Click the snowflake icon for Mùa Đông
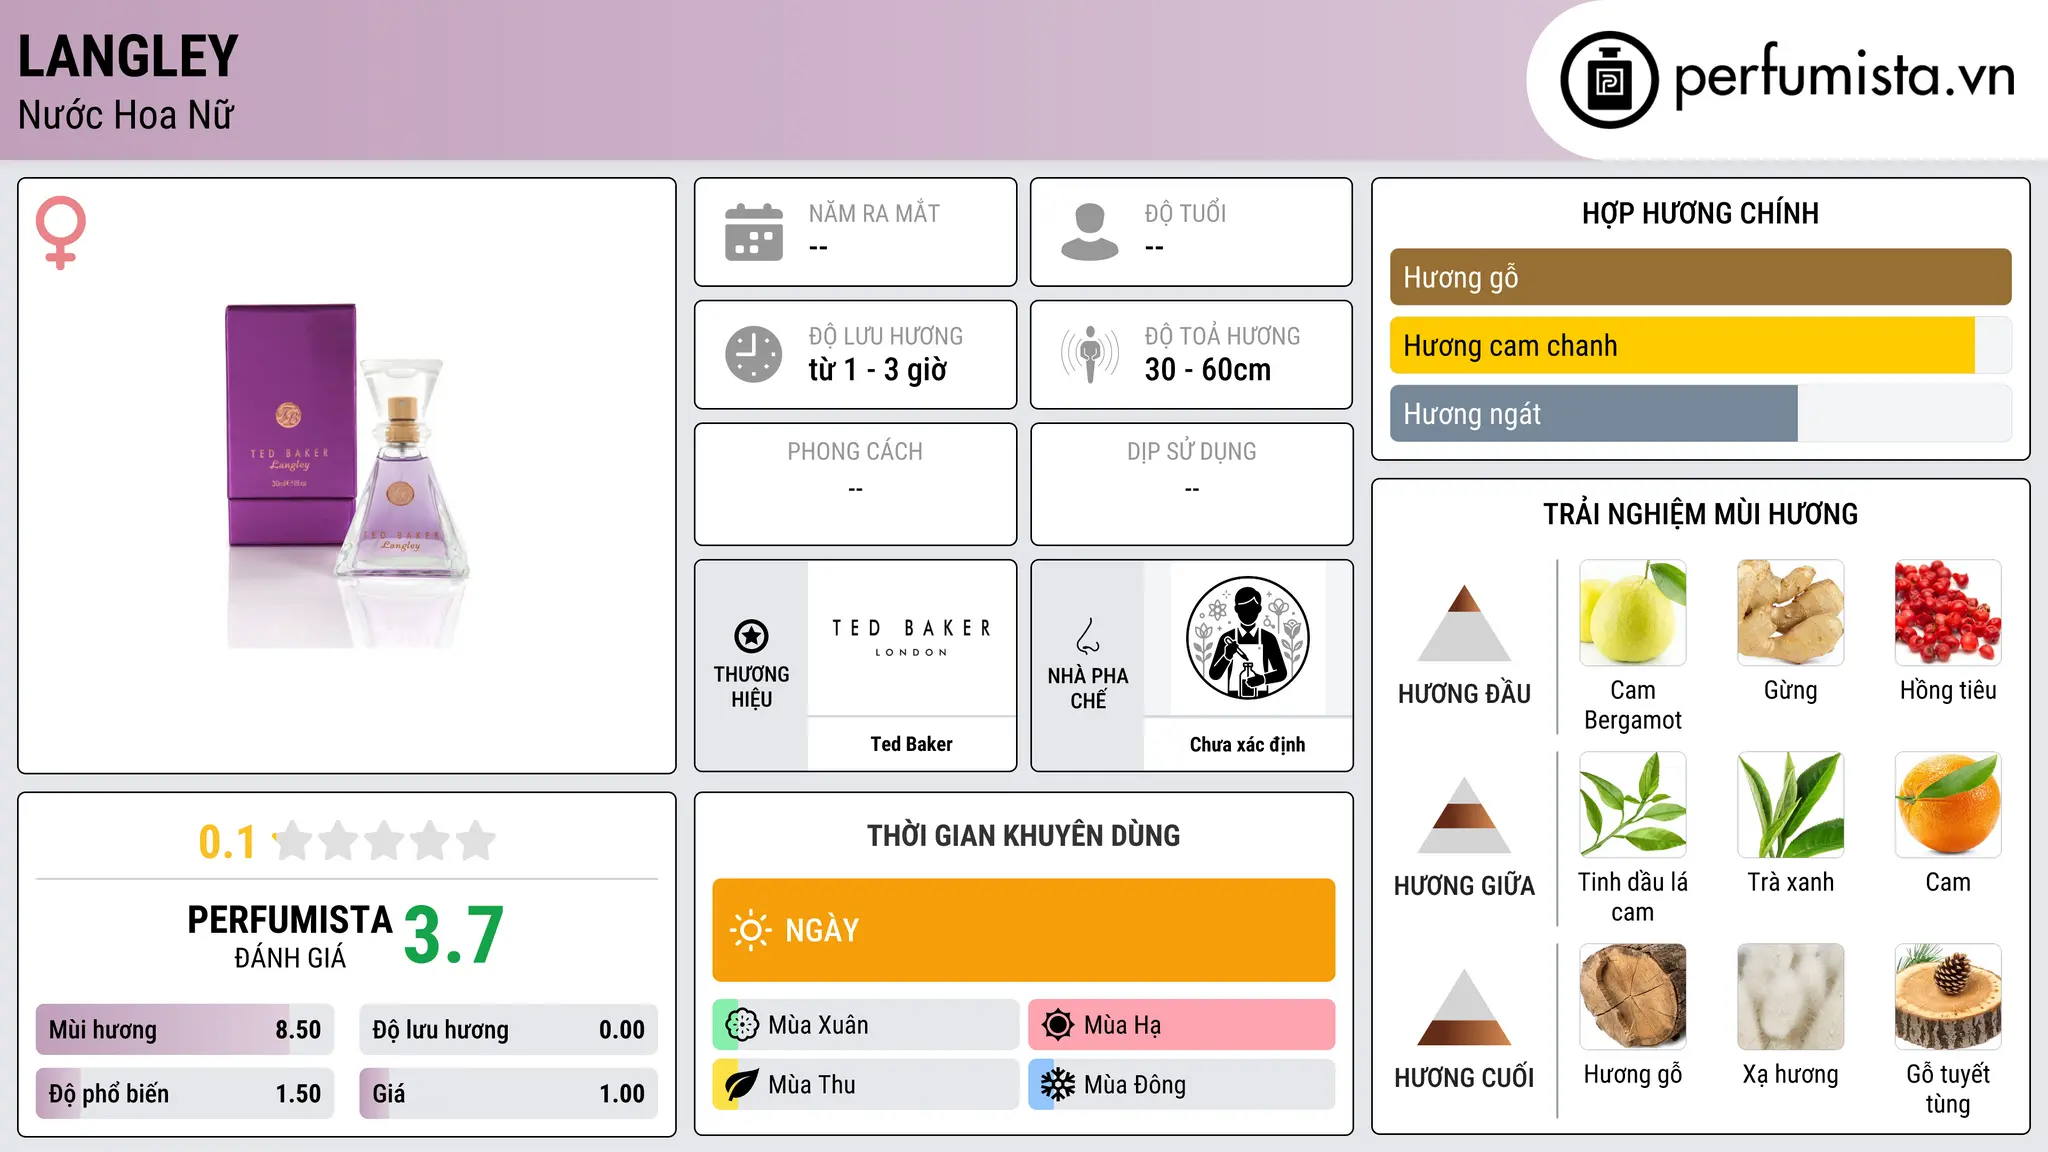 pyautogui.click(x=1058, y=1085)
